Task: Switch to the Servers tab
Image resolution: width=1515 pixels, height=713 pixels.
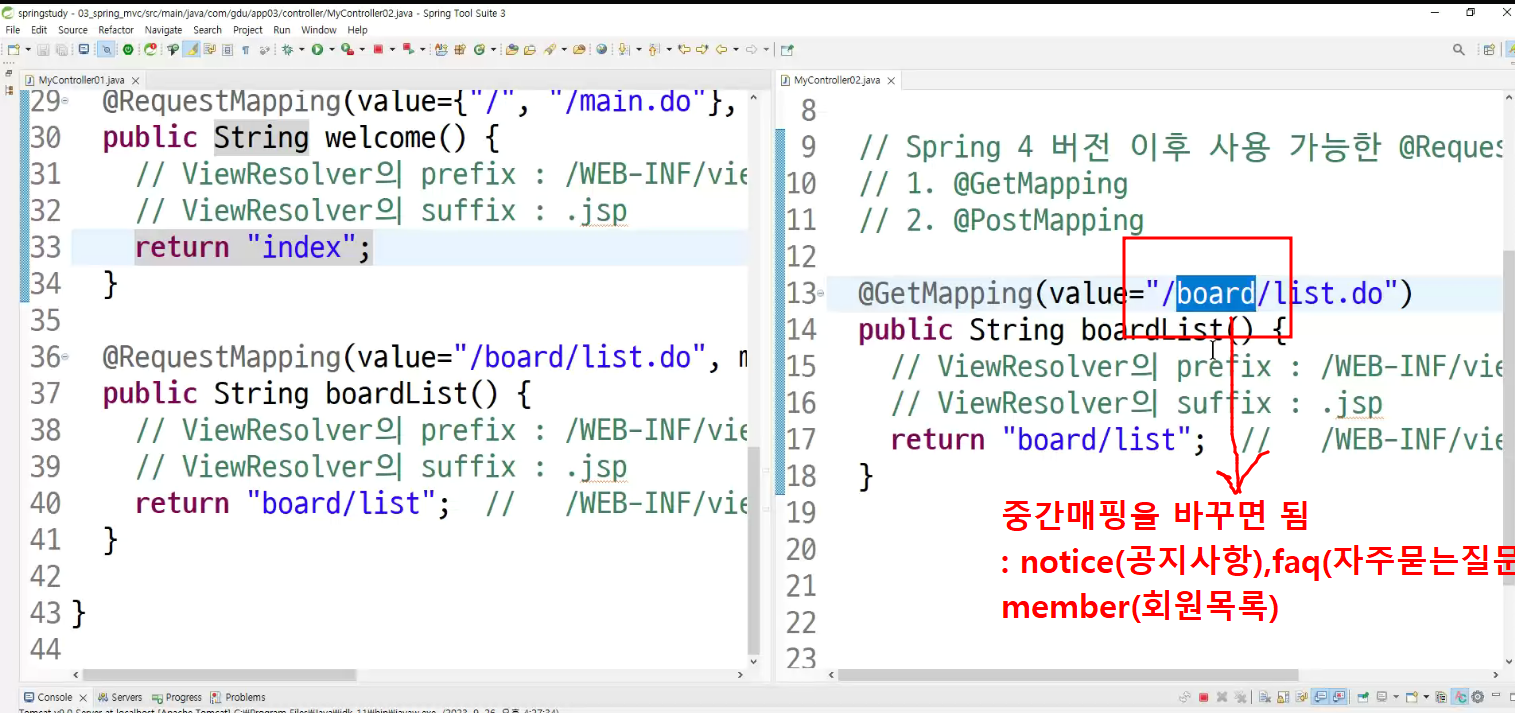Action: tap(120, 697)
